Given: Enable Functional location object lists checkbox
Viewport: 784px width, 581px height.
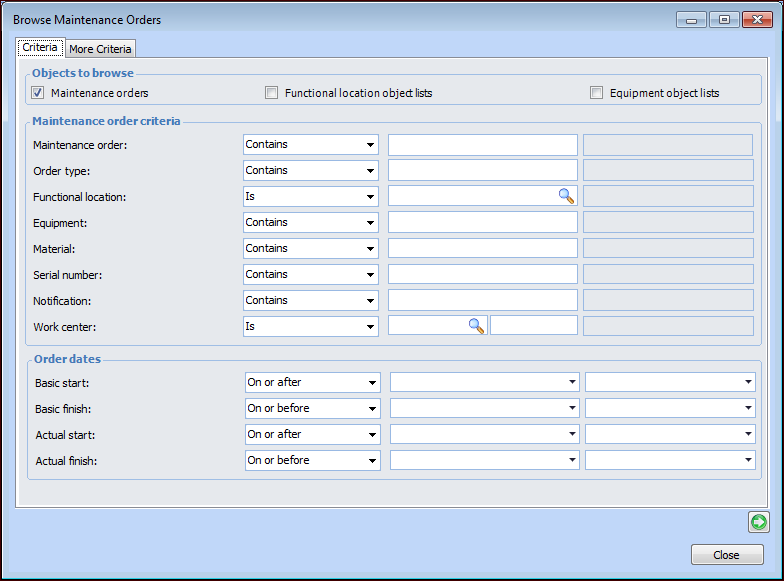Looking at the screenshot, I should tap(271, 93).
